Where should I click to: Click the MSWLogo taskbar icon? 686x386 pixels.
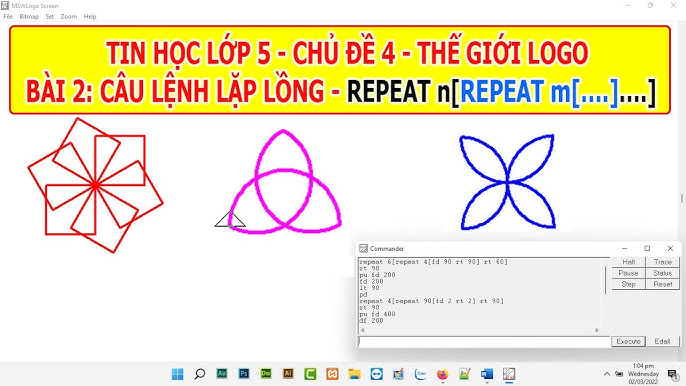tap(509, 374)
